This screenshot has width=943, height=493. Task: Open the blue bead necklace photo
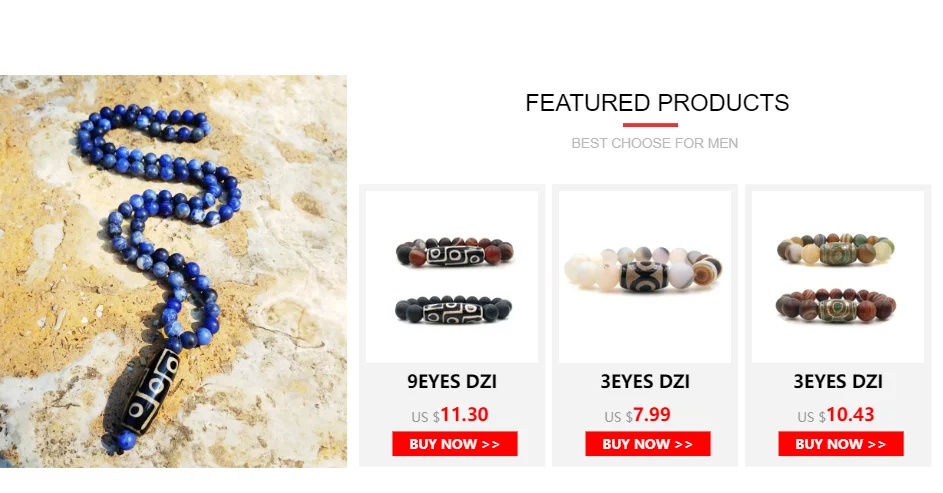click(x=173, y=271)
